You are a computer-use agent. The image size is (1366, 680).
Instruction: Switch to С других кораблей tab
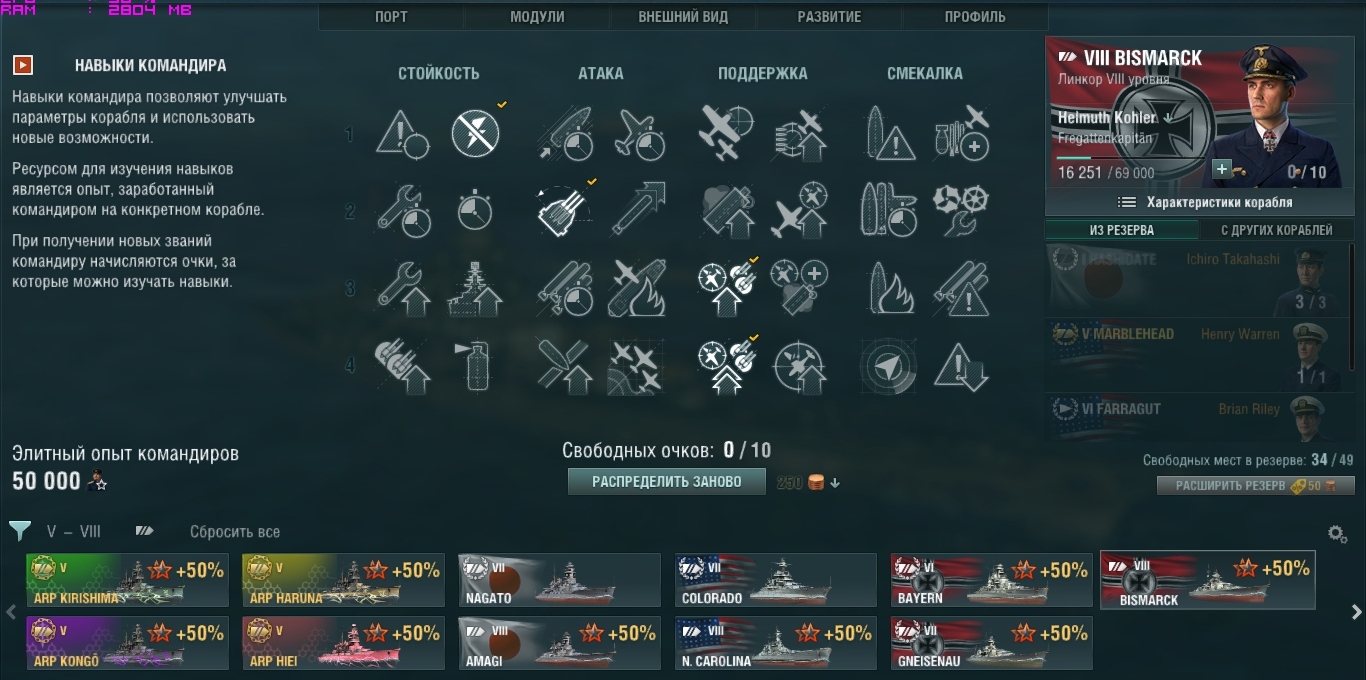coord(1277,230)
